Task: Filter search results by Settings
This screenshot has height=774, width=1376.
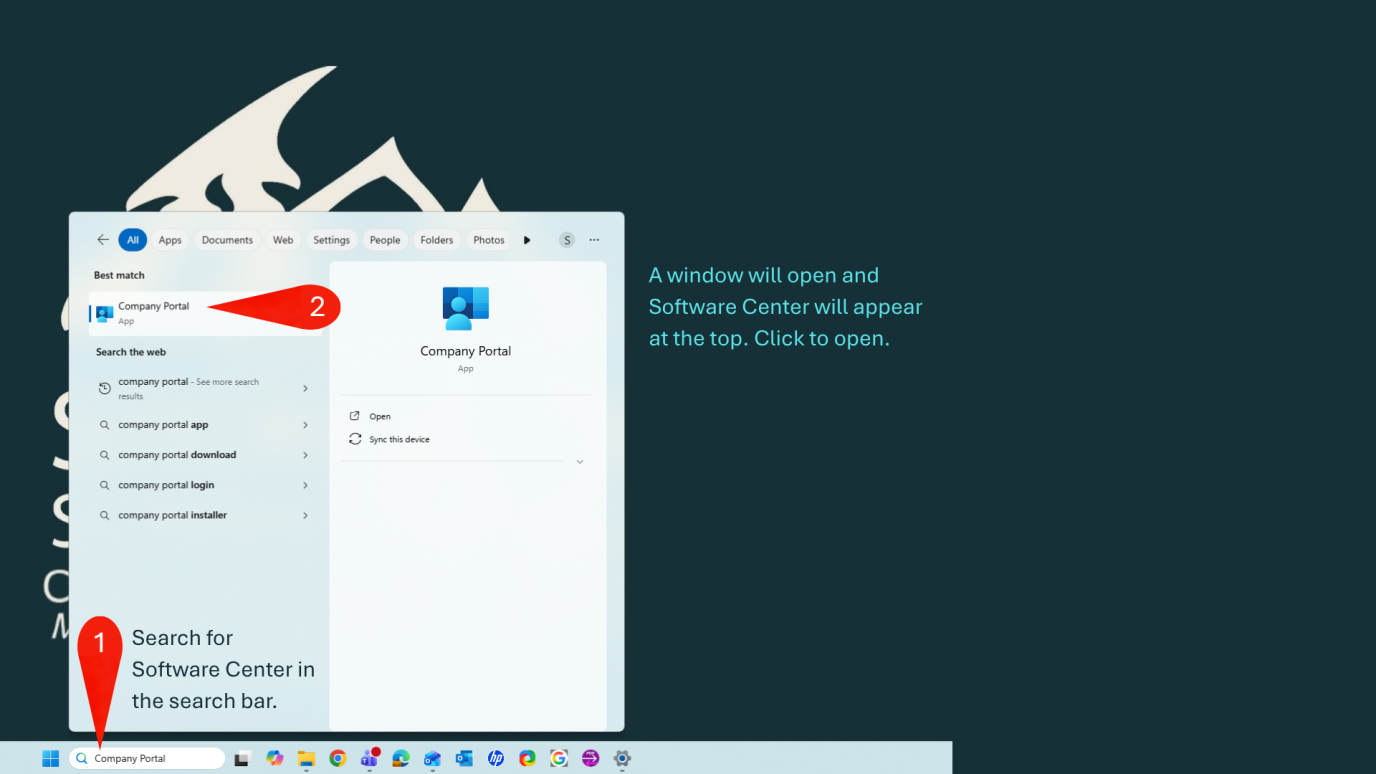Action: point(331,240)
